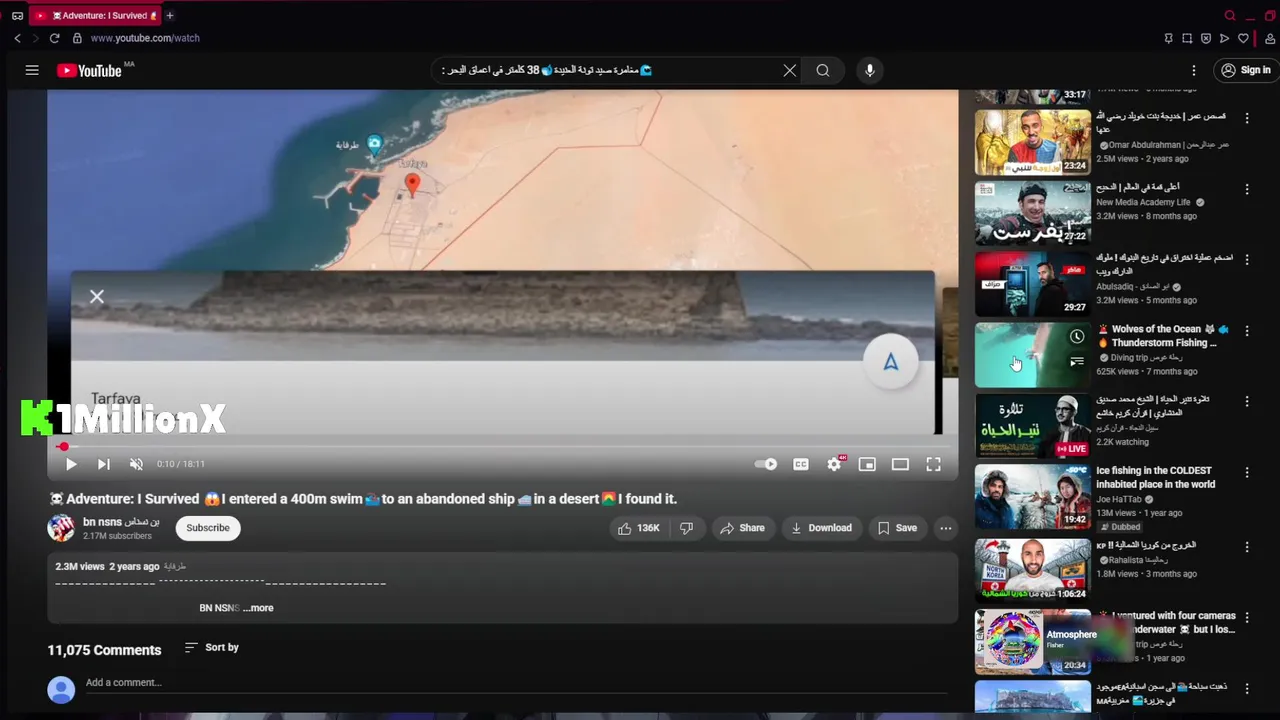Viewport: 1280px width, 720px height.
Task: Open options for Wolves of the Ocean video
Action: [x=1247, y=331]
